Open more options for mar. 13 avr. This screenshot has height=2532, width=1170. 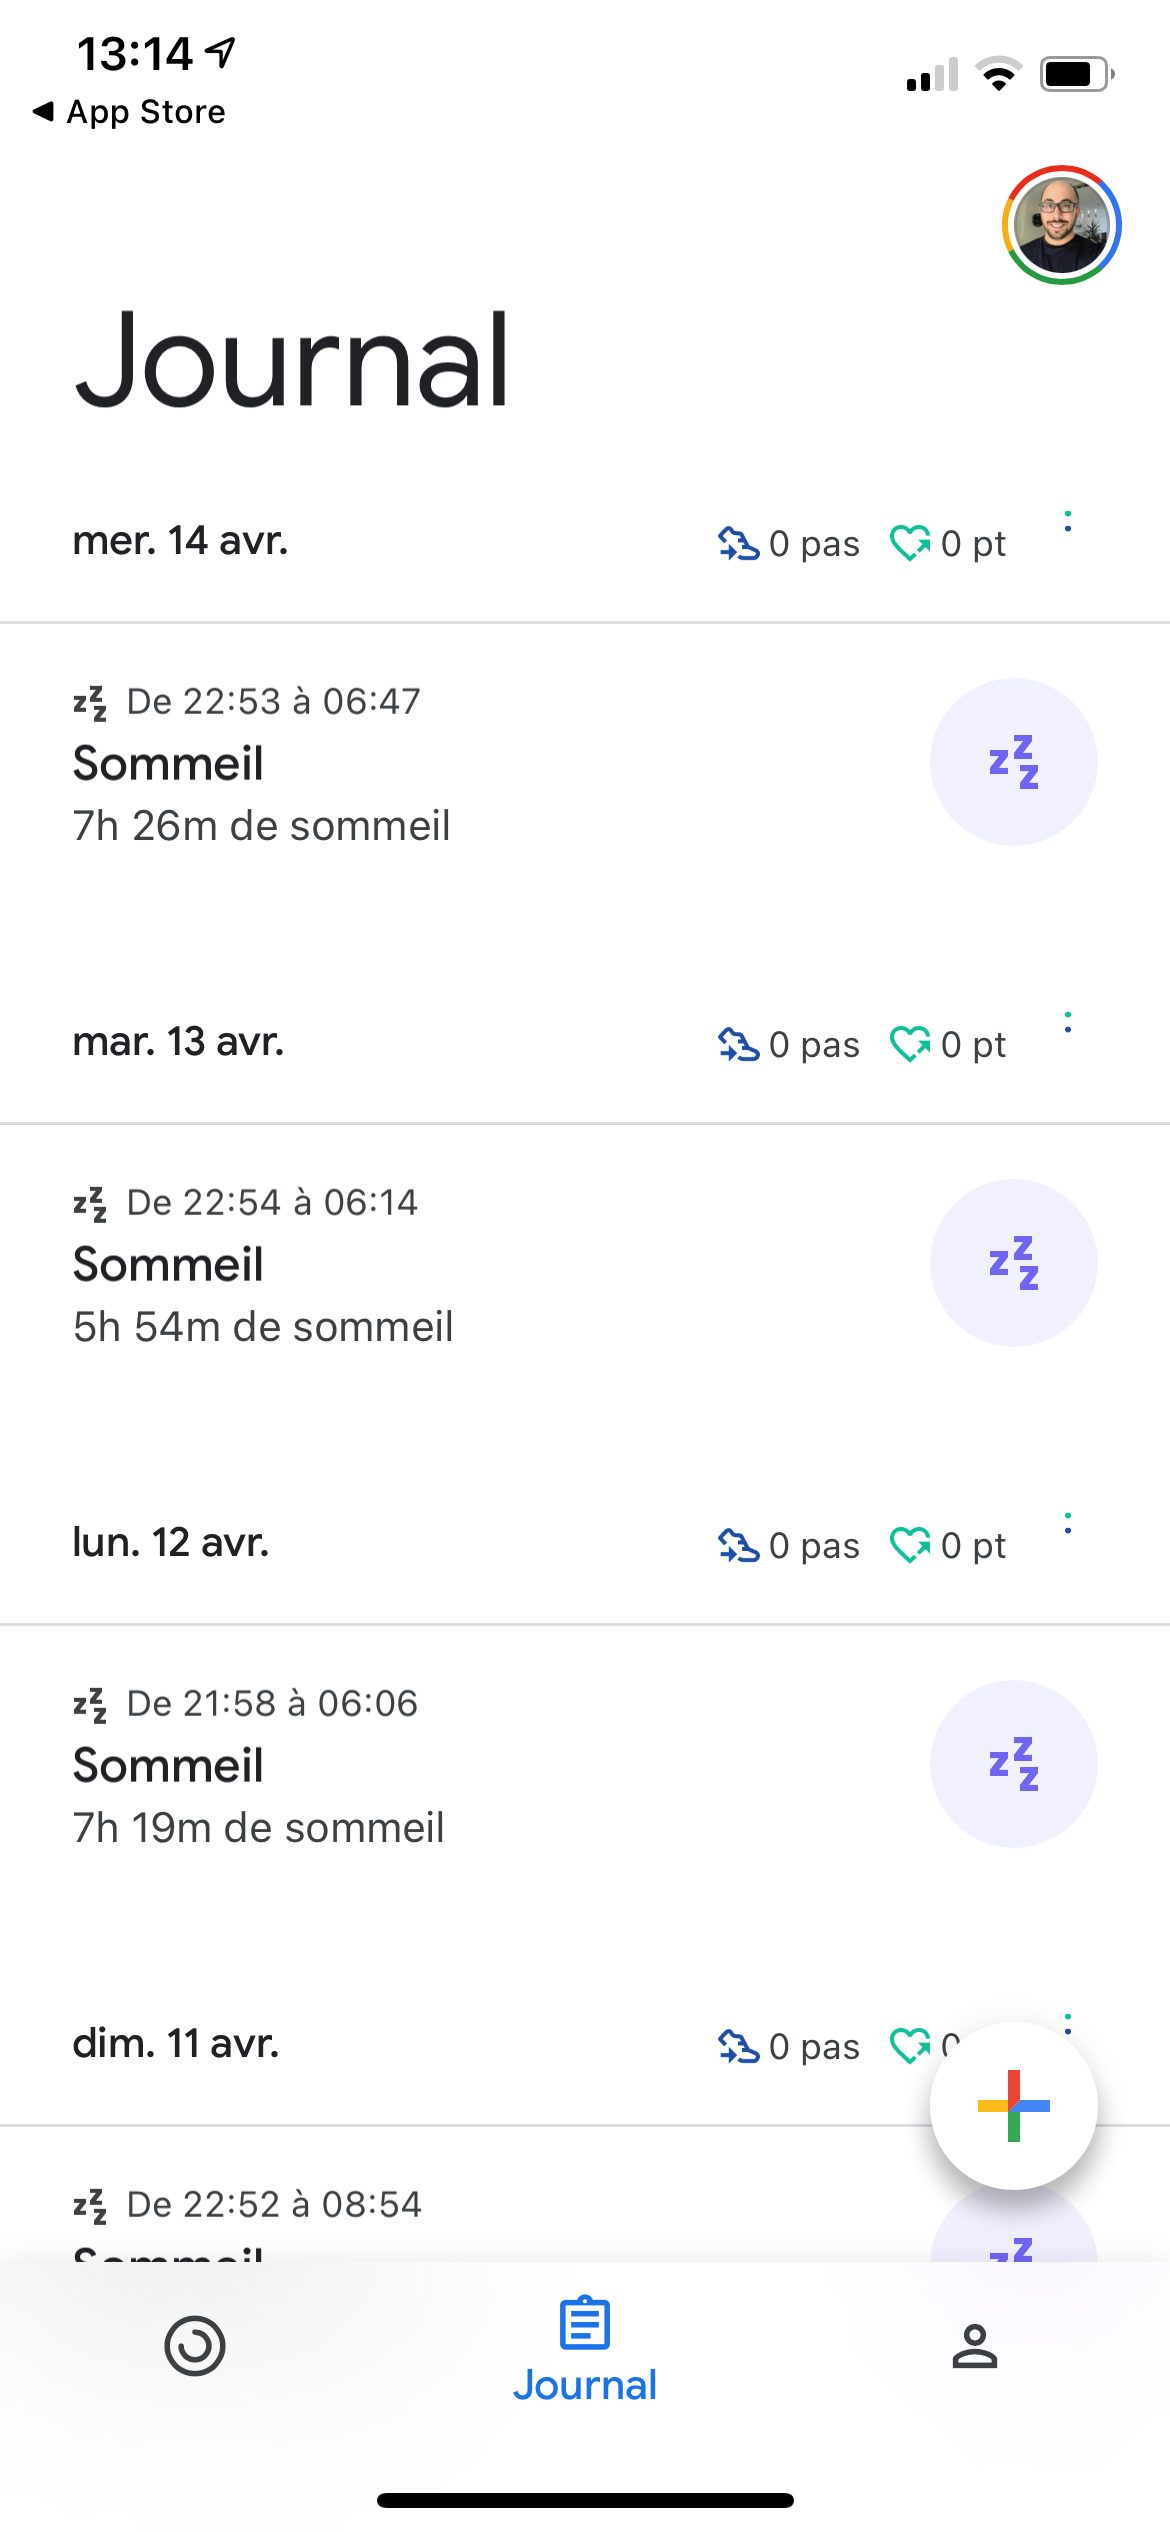[x=1068, y=1022]
